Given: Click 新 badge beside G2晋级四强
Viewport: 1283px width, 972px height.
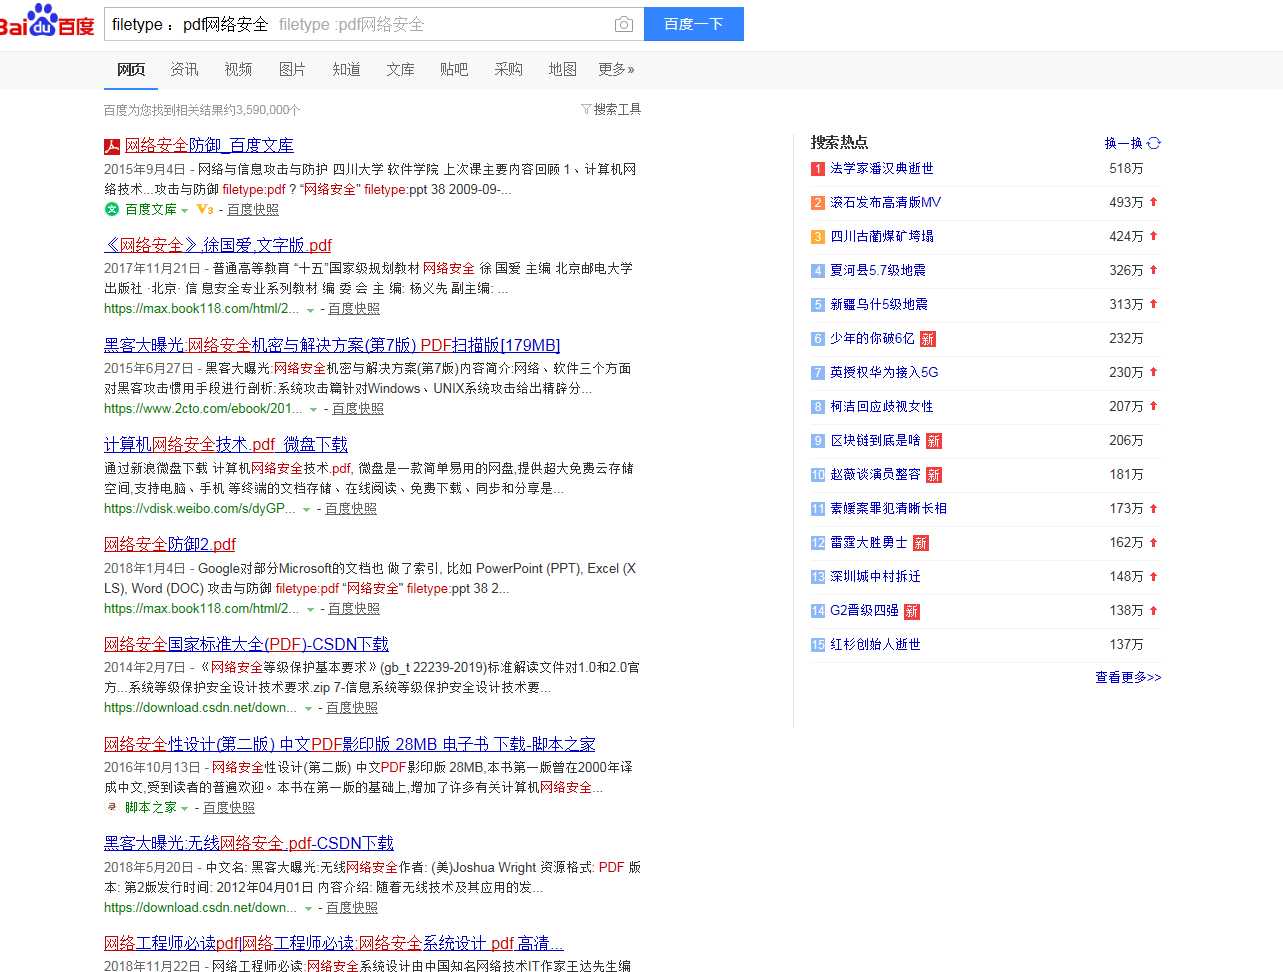Looking at the screenshot, I should (912, 611).
